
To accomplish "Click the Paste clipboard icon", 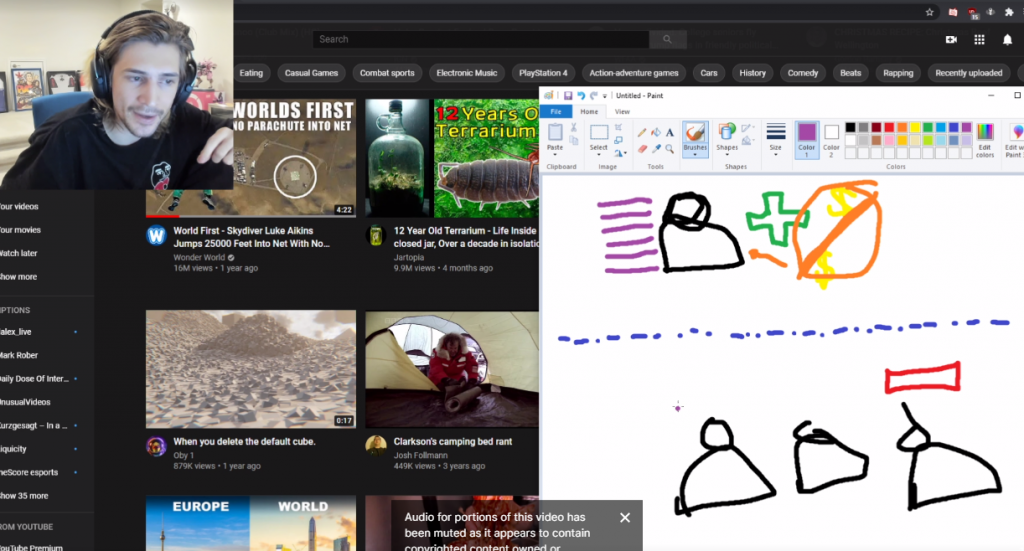I will [x=555, y=133].
